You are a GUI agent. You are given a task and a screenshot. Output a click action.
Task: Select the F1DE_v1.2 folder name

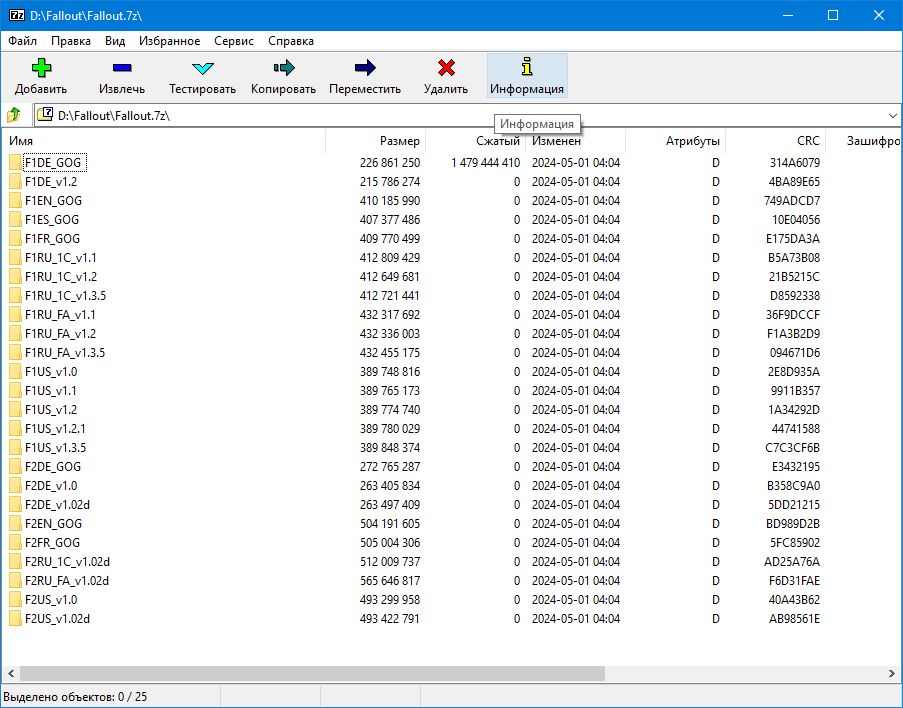51,181
